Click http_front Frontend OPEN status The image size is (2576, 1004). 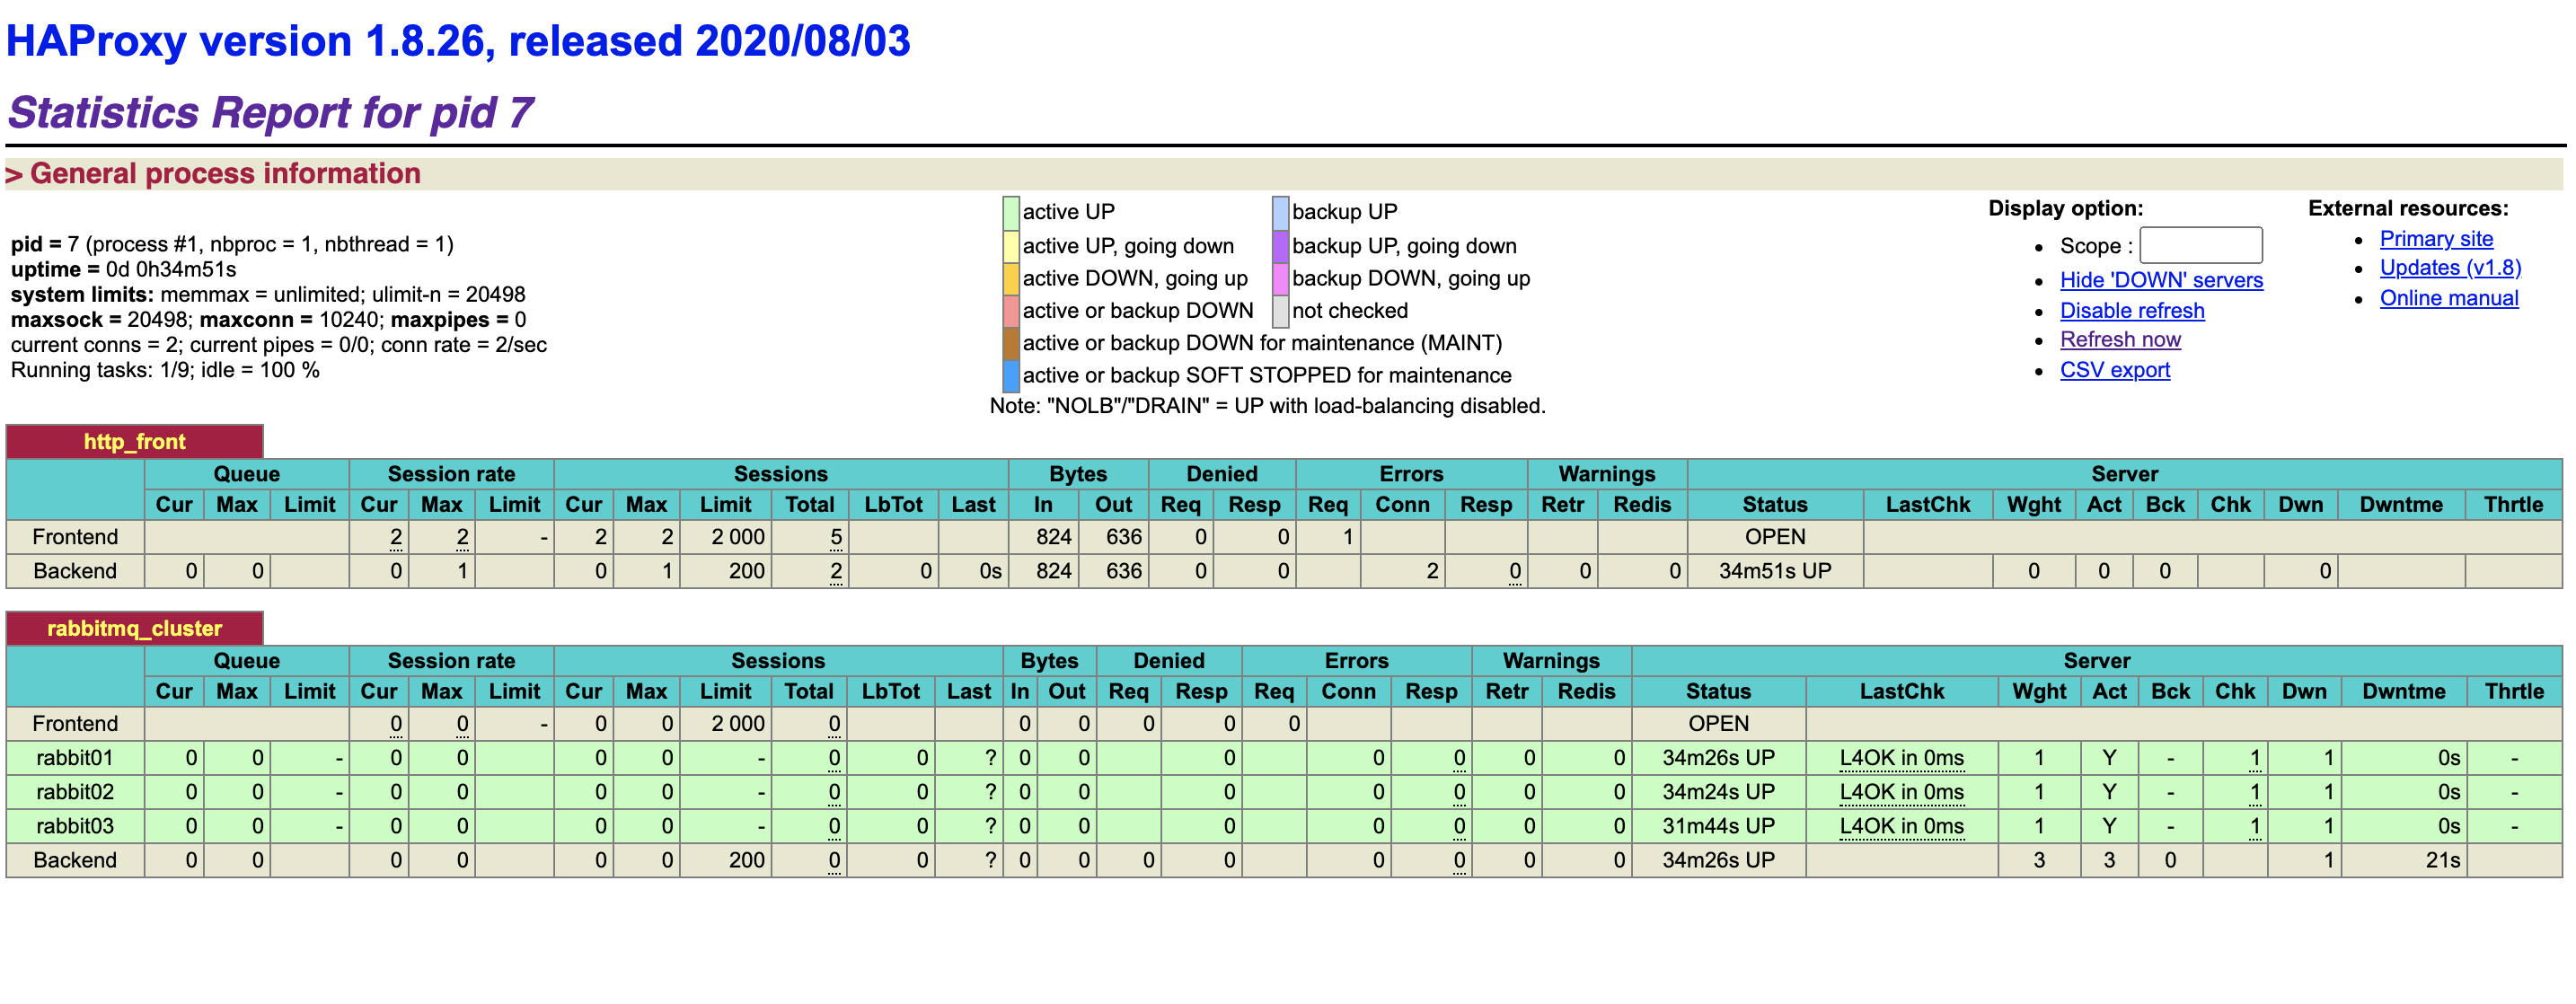coord(1774,537)
